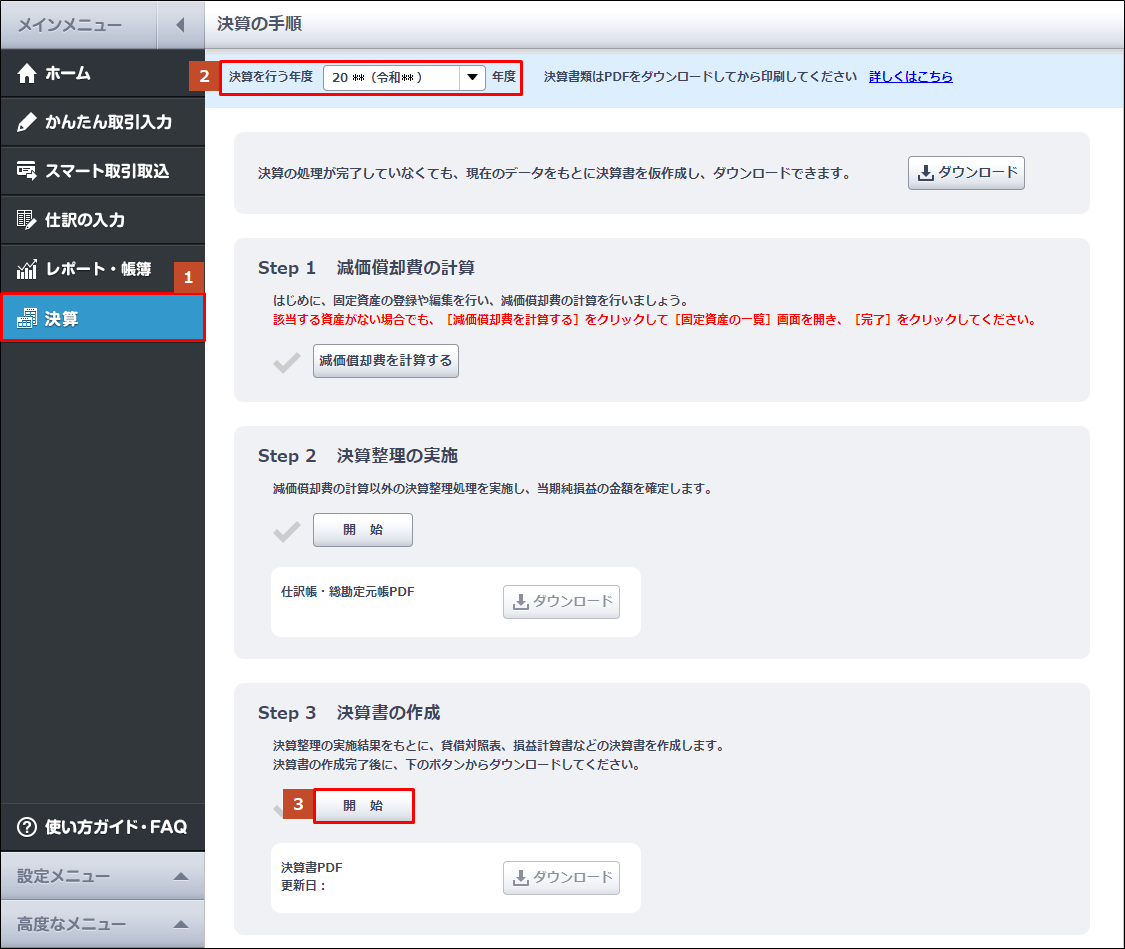Click the top ダウンロード button for provisional statements

pyautogui.click(x=966, y=173)
